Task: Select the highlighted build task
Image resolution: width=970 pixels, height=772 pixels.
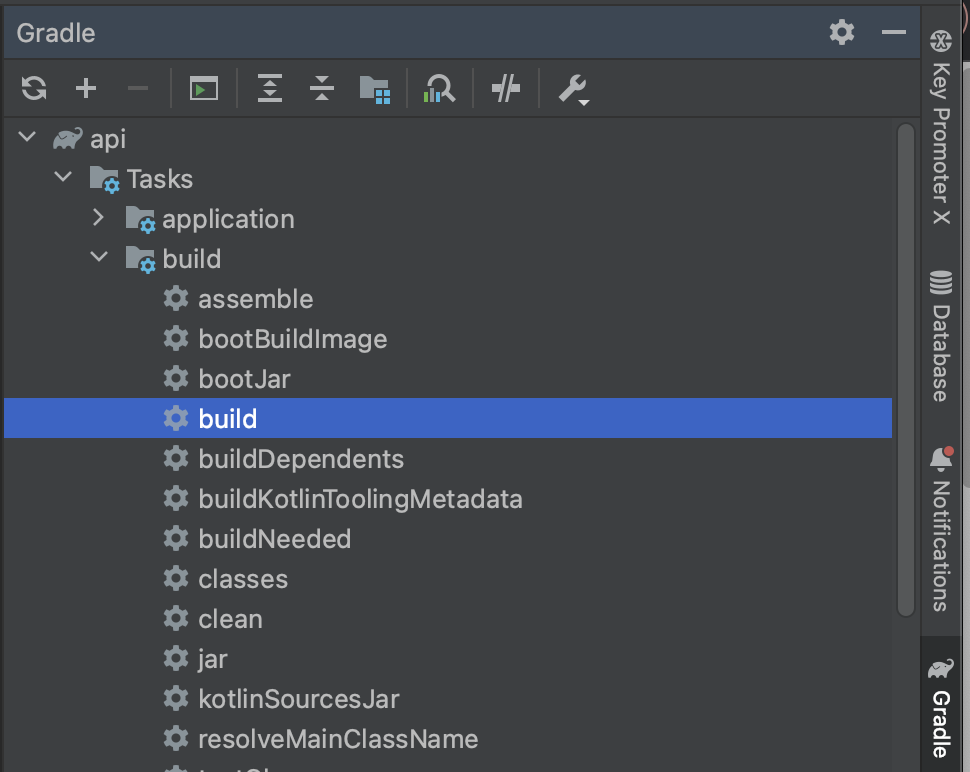Action: pyautogui.click(x=448, y=419)
